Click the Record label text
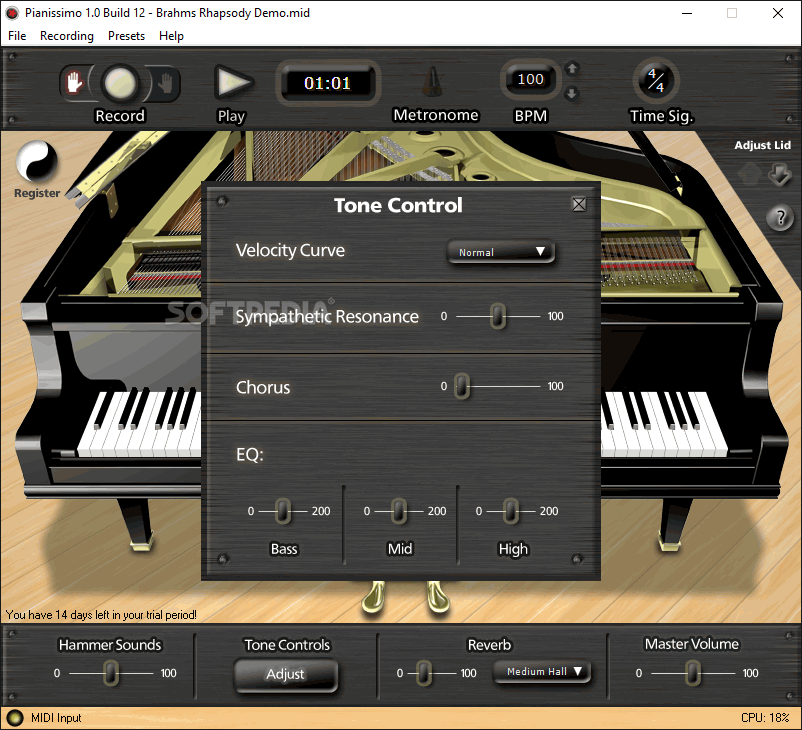The width and height of the screenshot is (802, 730). (120, 116)
